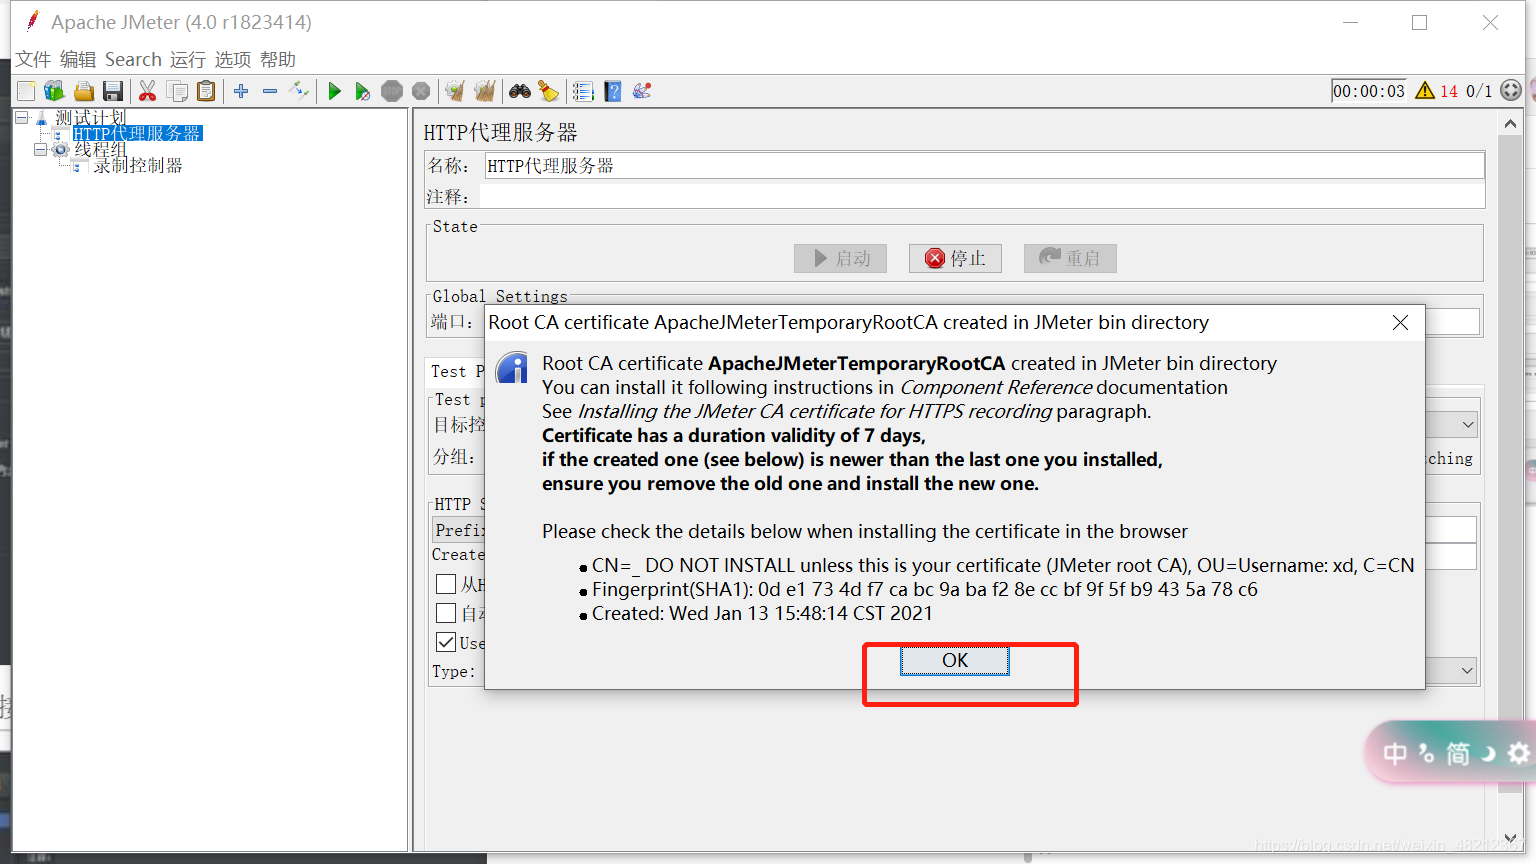Click the Copy icon in toolbar

point(178,91)
